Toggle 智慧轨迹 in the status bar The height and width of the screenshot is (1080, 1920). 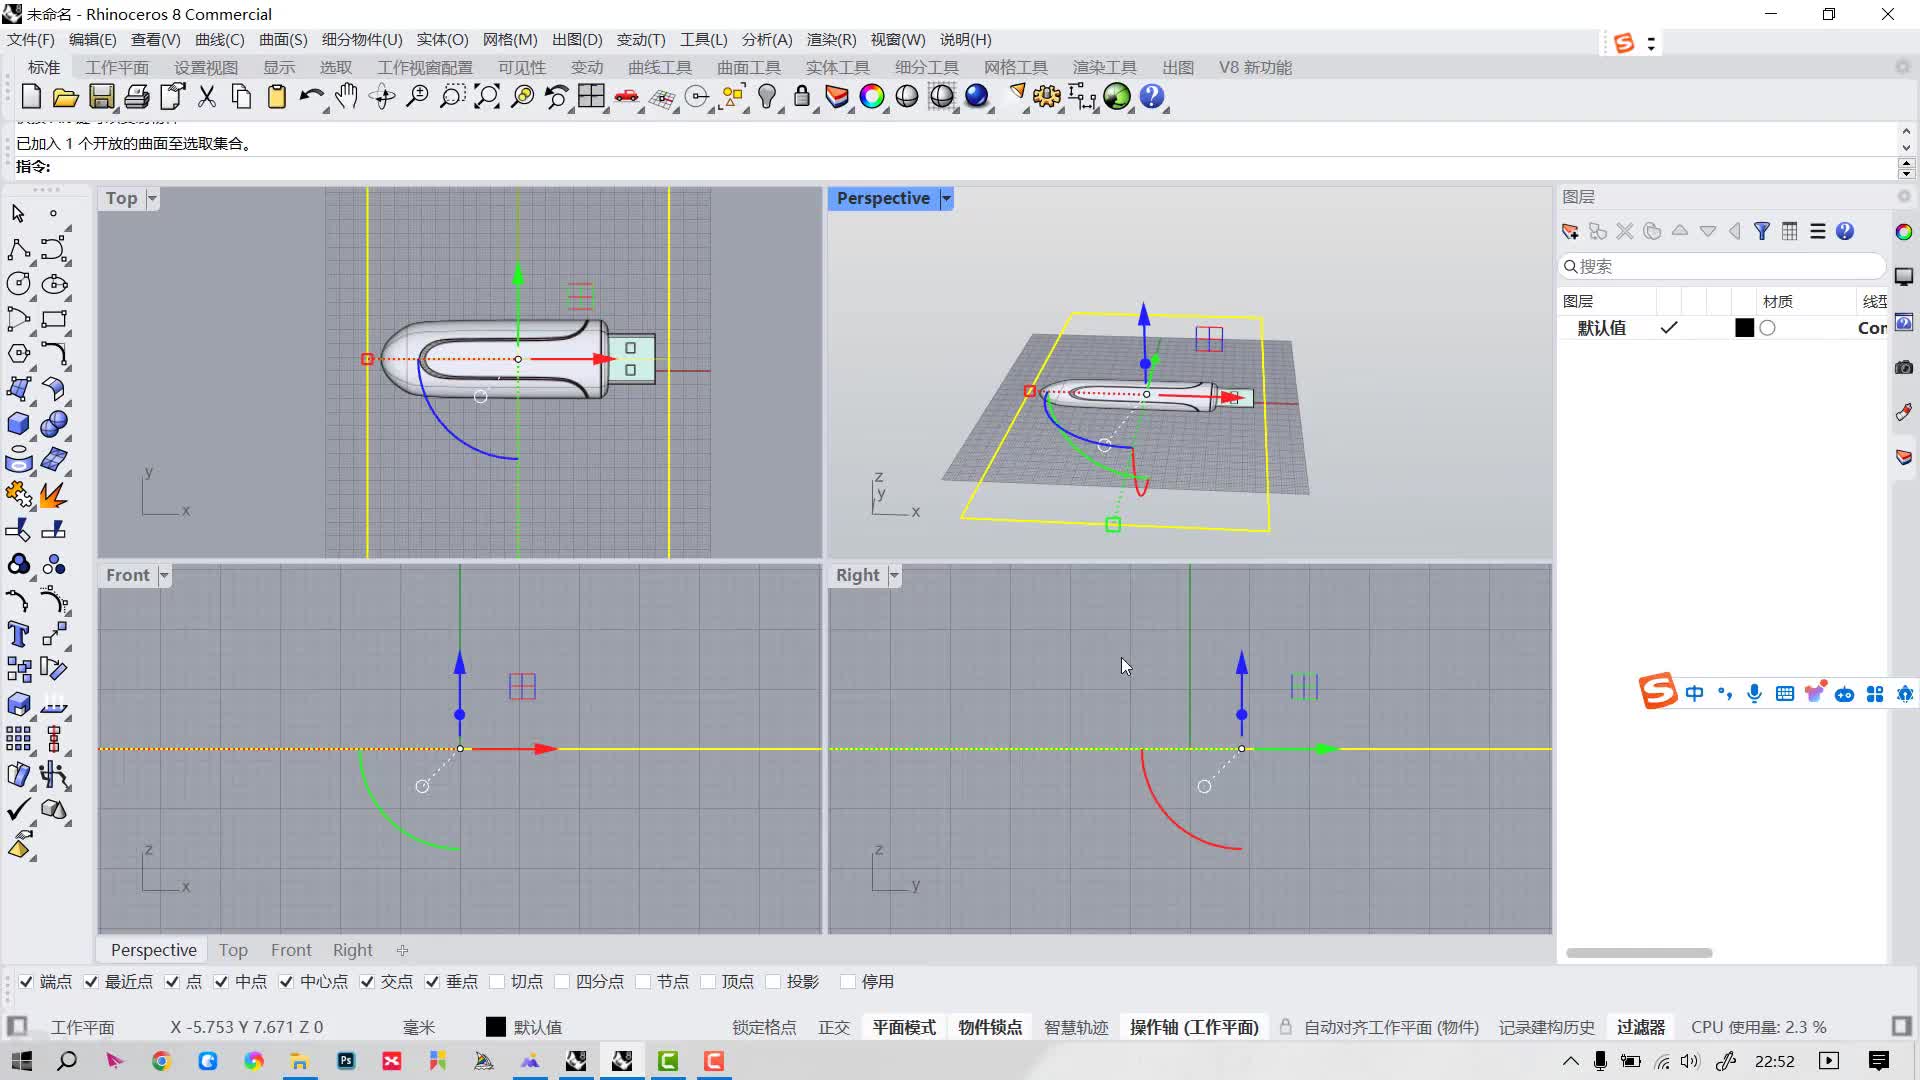click(x=1076, y=1027)
